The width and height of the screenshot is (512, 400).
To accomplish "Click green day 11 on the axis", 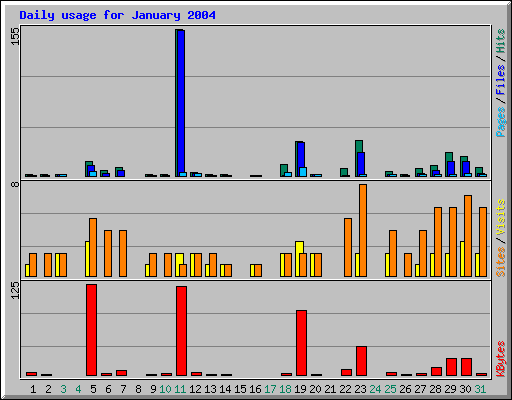I will coord(180,389).
